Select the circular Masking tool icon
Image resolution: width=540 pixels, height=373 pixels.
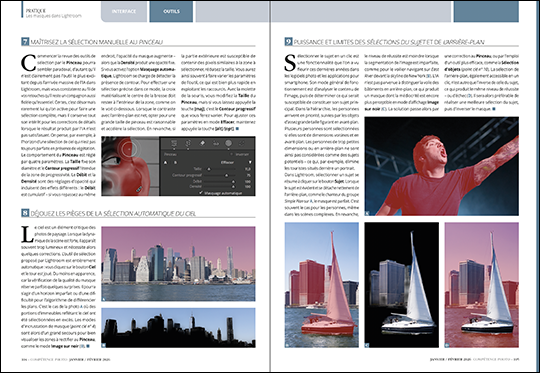coord(228,143)
